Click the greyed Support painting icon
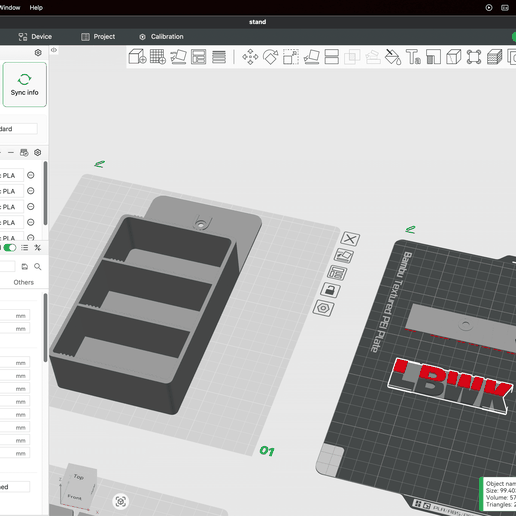 click(373, 57)
